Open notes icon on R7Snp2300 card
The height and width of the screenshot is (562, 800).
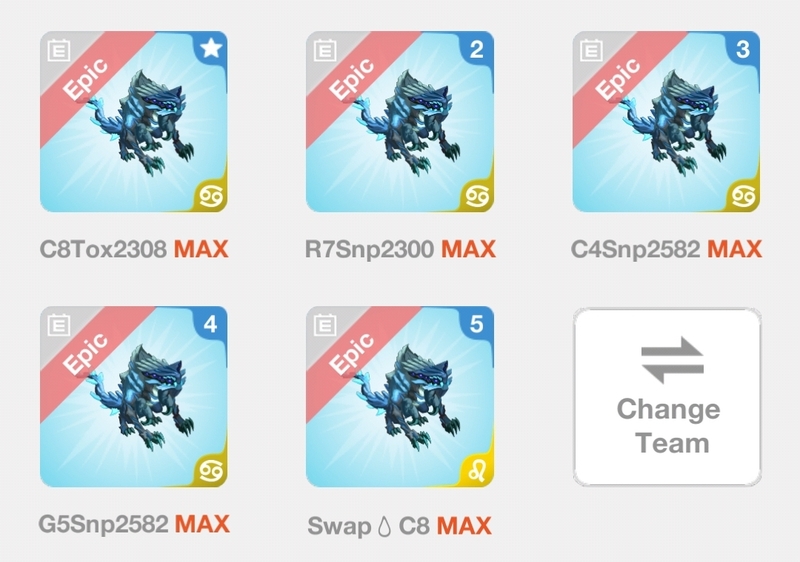click(x=325, y=50)
